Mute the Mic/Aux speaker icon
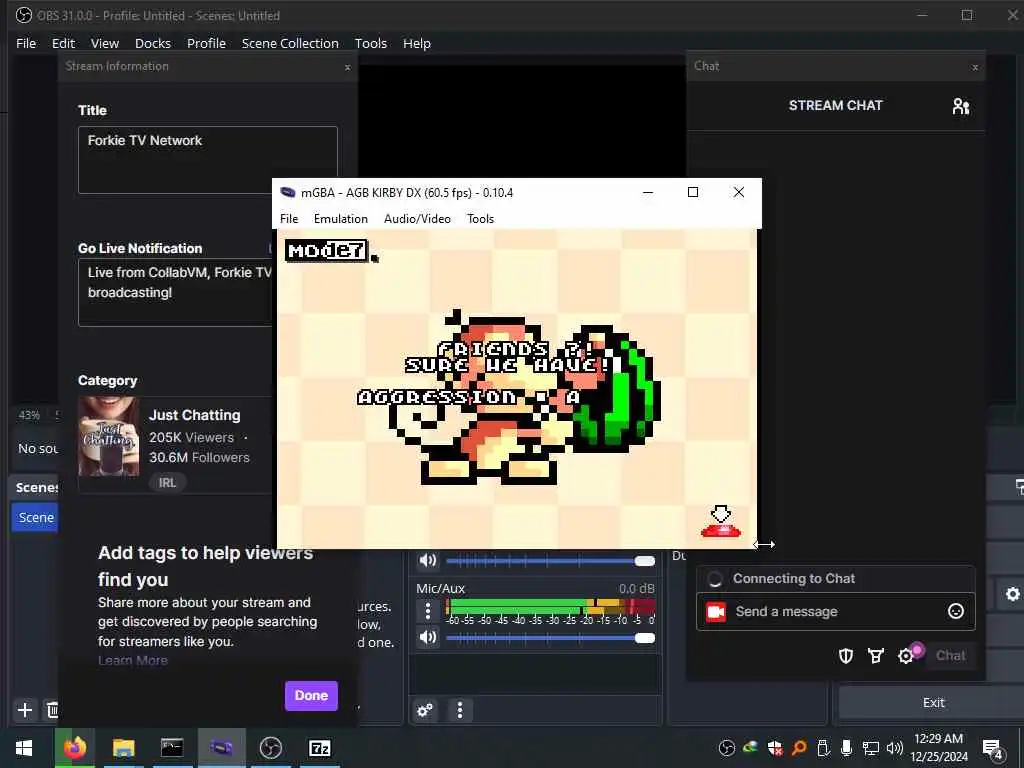The height and width of the screenshot is (768, 1024). click(x=428, y=637)
